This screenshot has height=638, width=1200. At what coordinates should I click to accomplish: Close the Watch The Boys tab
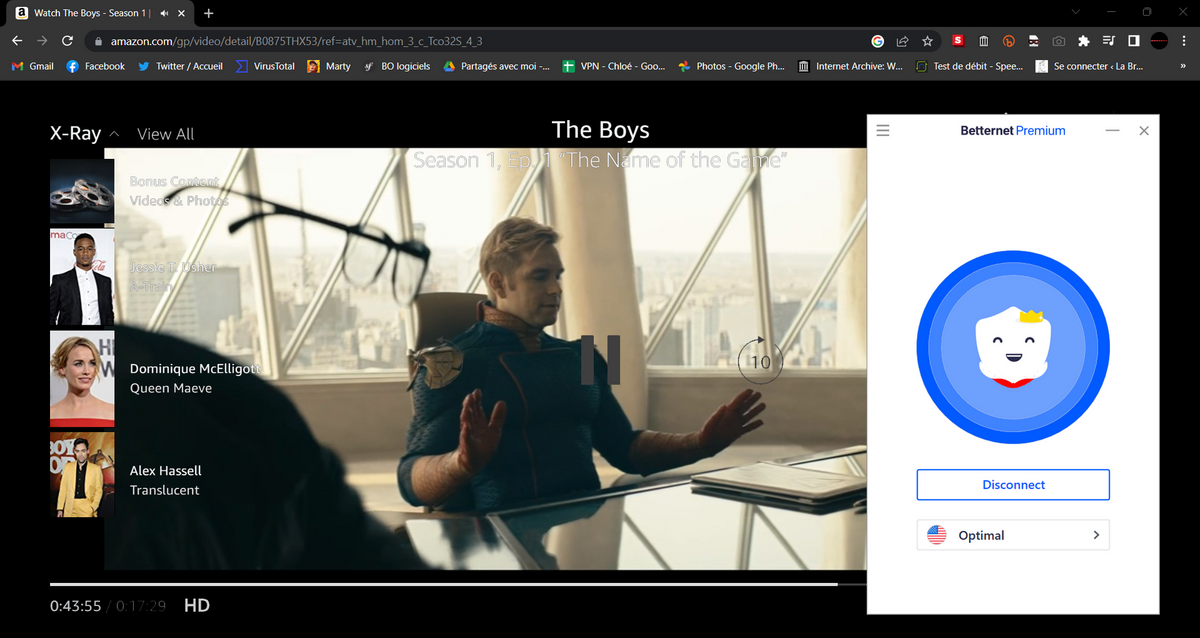181,13
